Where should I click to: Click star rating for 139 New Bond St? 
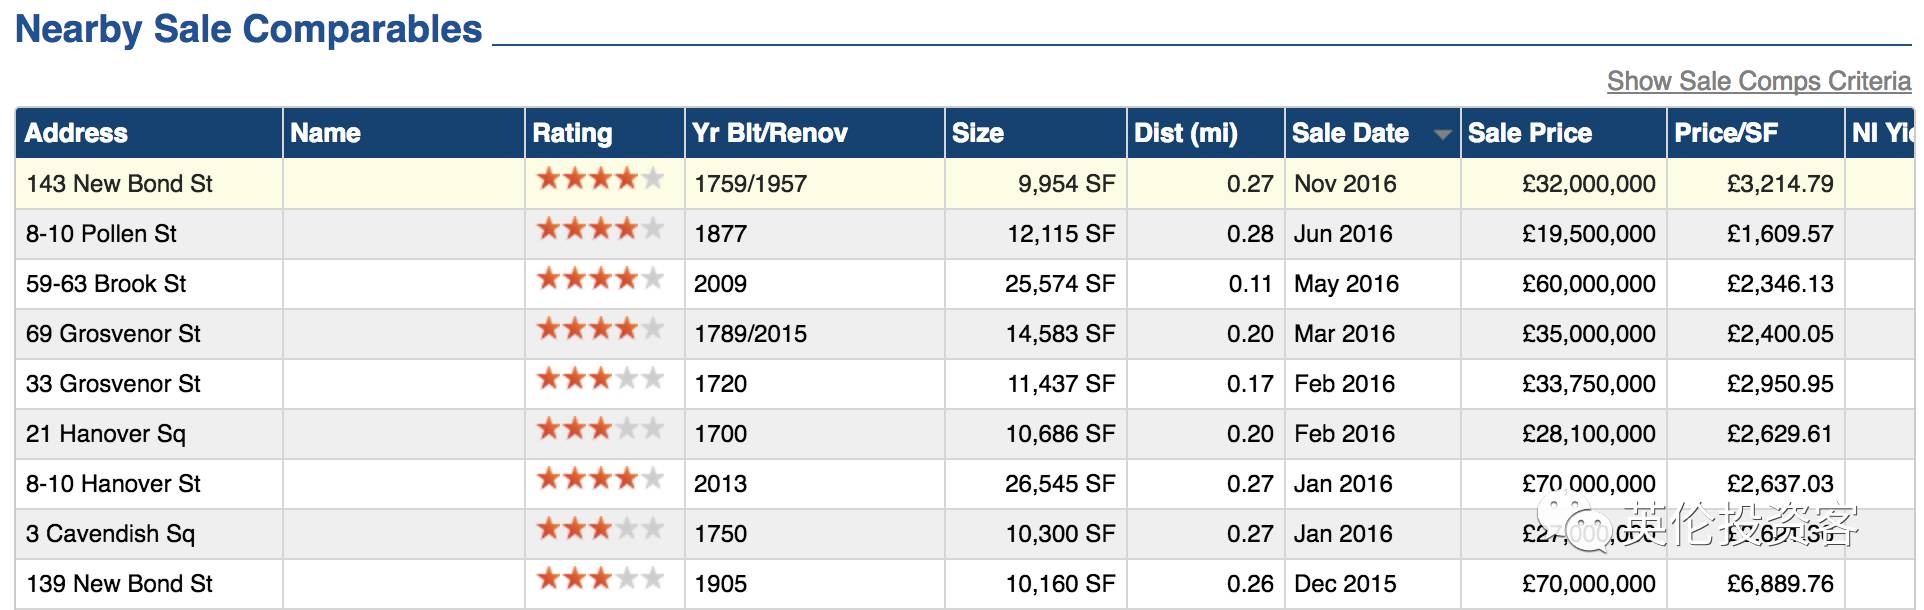point(600,580)
